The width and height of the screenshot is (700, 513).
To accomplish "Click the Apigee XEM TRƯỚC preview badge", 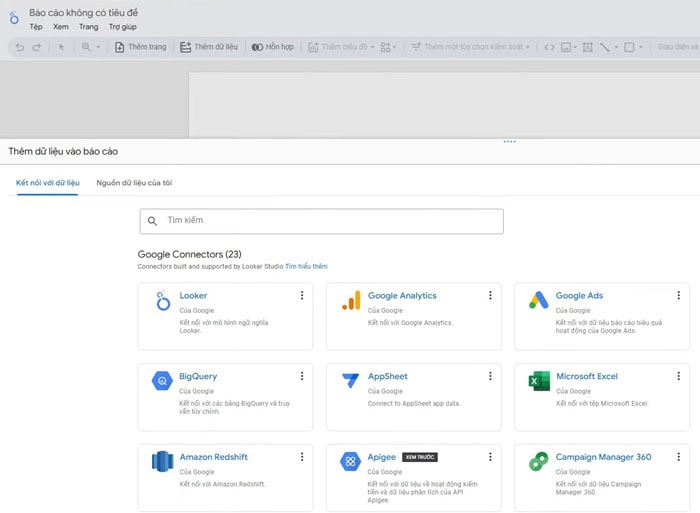I will click(x=420, y=457).
